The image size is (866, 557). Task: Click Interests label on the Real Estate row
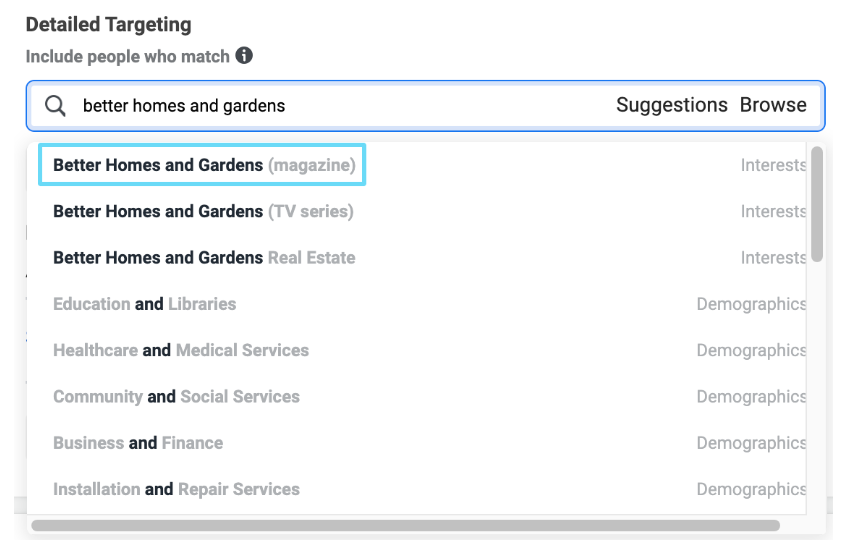(x=773, y=258)
